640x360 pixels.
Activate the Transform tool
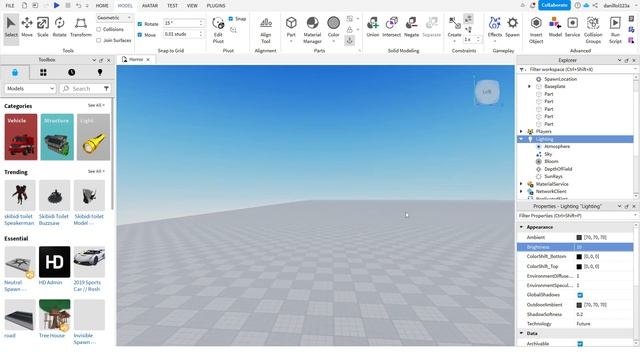tap(81, 27)
